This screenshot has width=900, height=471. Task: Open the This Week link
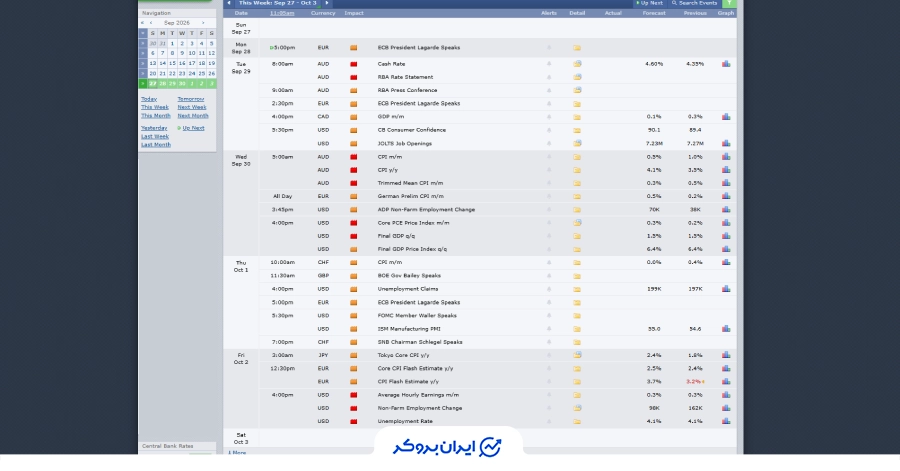tap(155, 107)
